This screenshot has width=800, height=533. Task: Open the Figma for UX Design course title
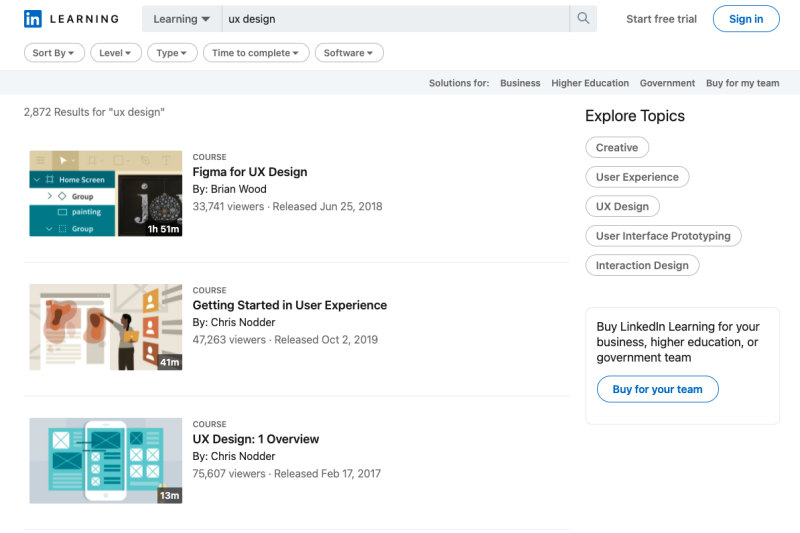pyautogui.click(x=249, y=172)
